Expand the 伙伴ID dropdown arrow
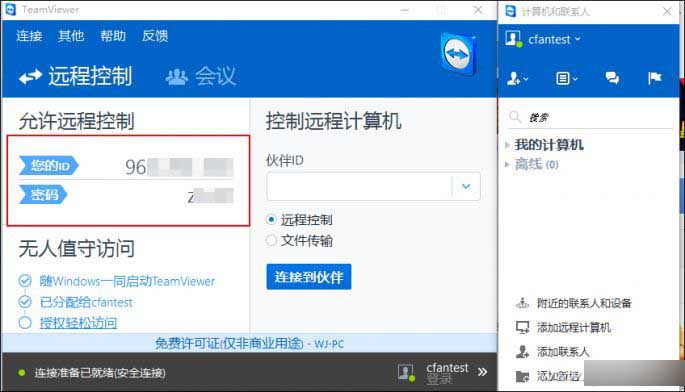The height and width of the screenshot is (392, 685). click(x=466, y=187)
